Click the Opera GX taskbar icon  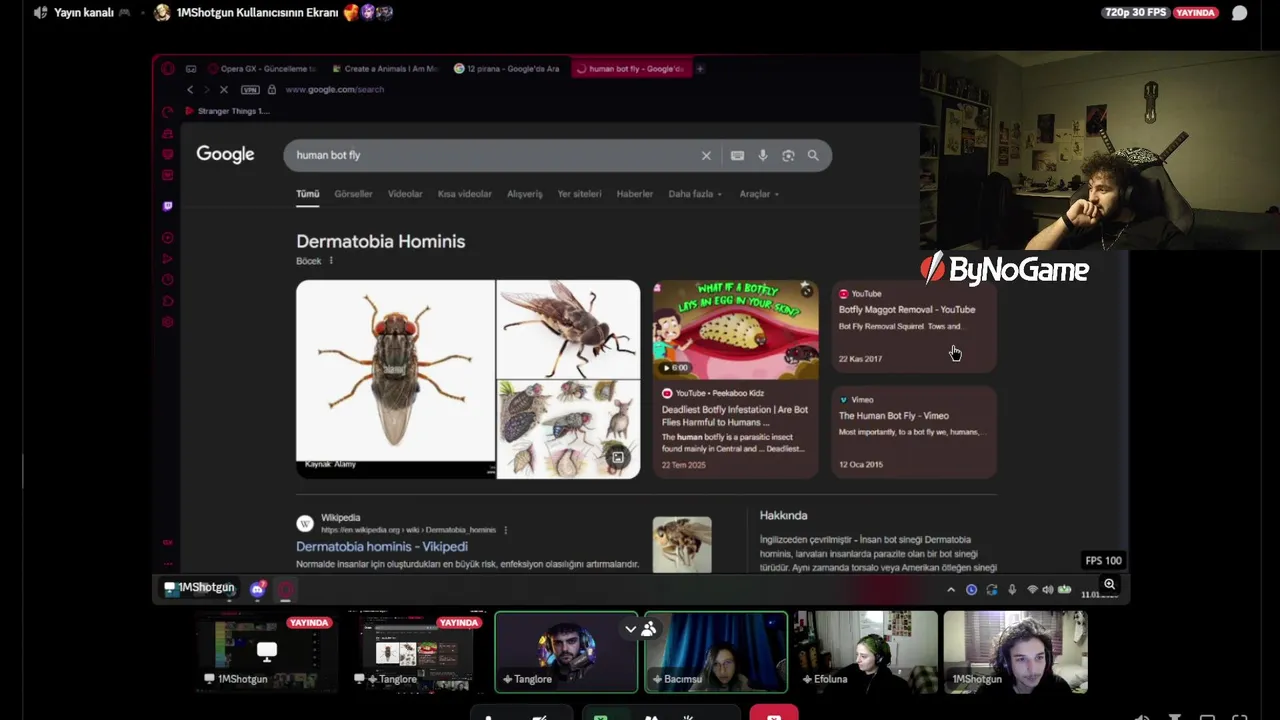coord(285,589)
